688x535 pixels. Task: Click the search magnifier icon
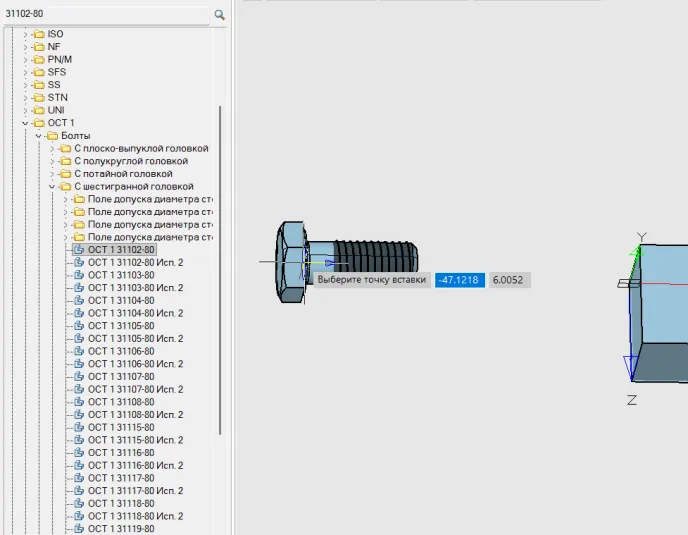(x=219, y=14)
